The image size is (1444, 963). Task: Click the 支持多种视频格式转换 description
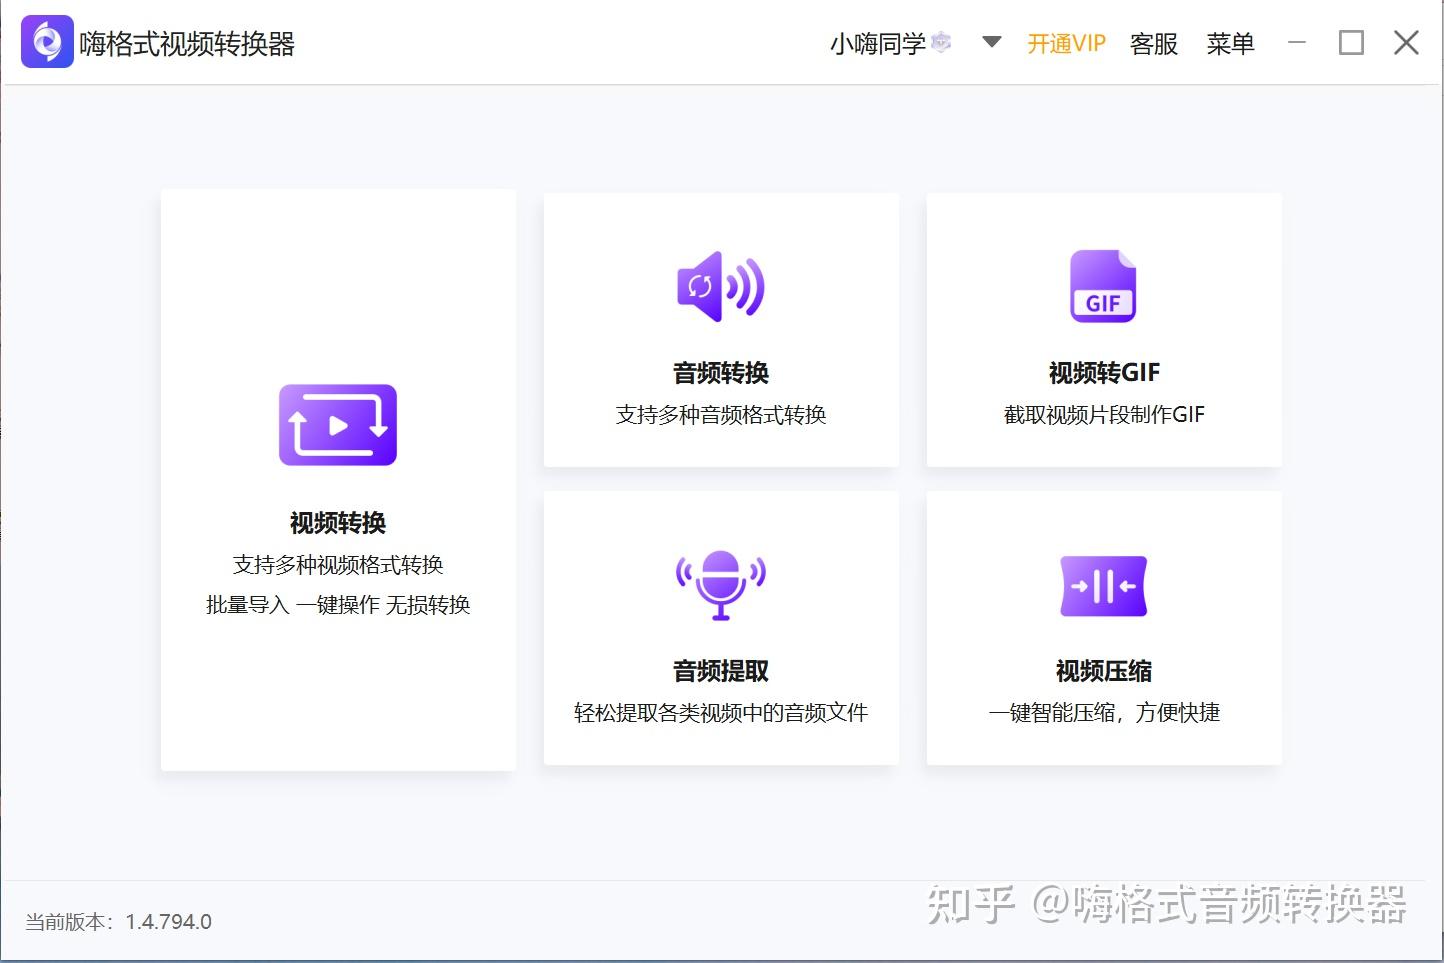(x=338, y=565)
